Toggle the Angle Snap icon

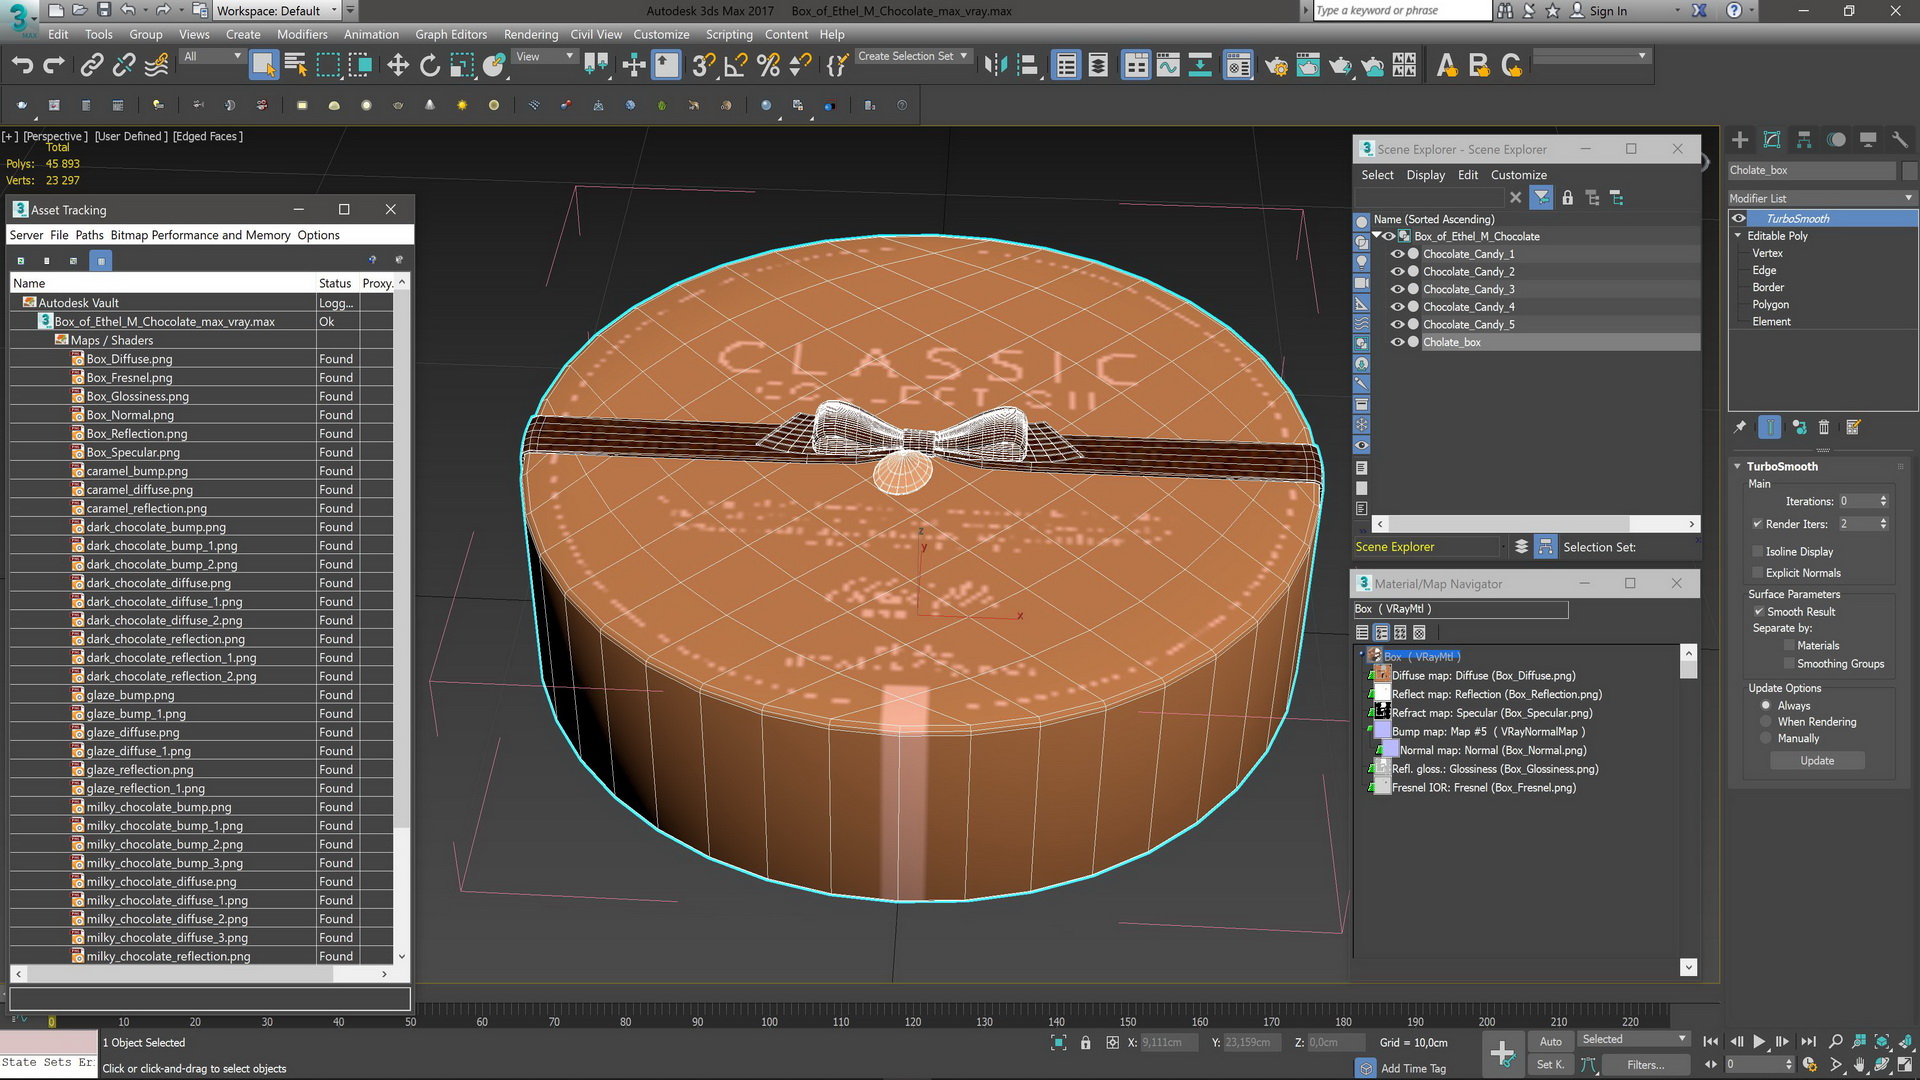(735, 66)
